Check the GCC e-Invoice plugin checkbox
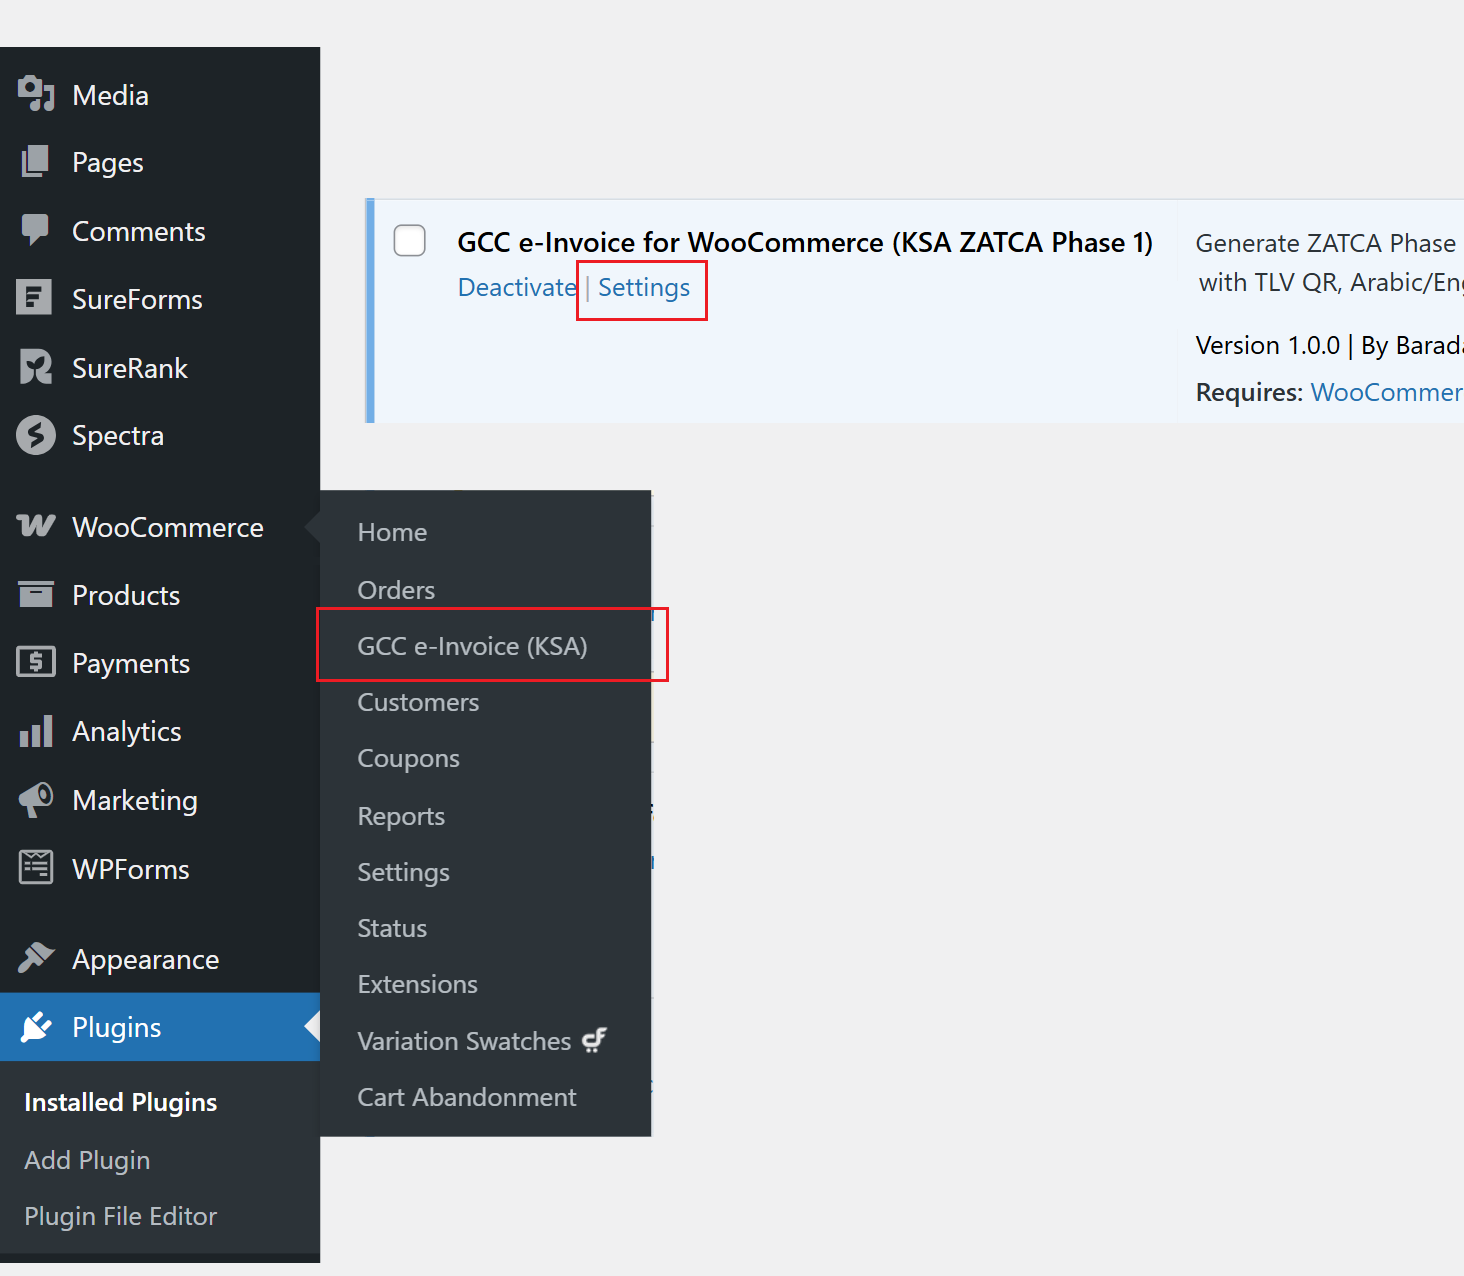 [409, 240]
